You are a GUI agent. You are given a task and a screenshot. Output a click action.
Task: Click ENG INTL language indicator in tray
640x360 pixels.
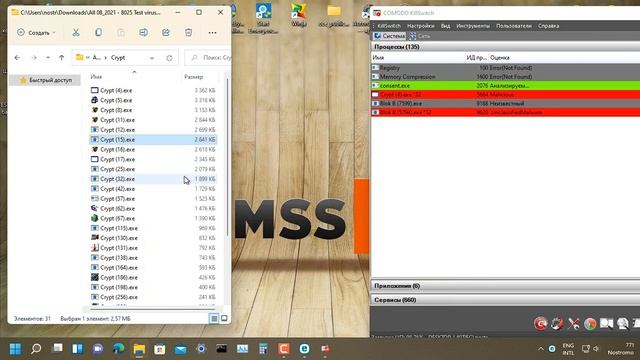click(x=568, y=349)
